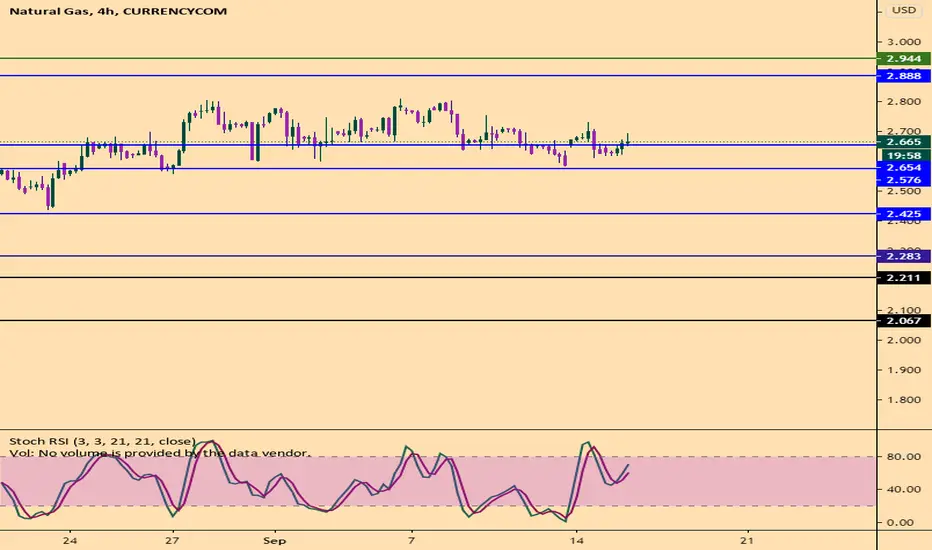
Task: Click the 1.800 price scale tick
Action: (x=903, y=400)
